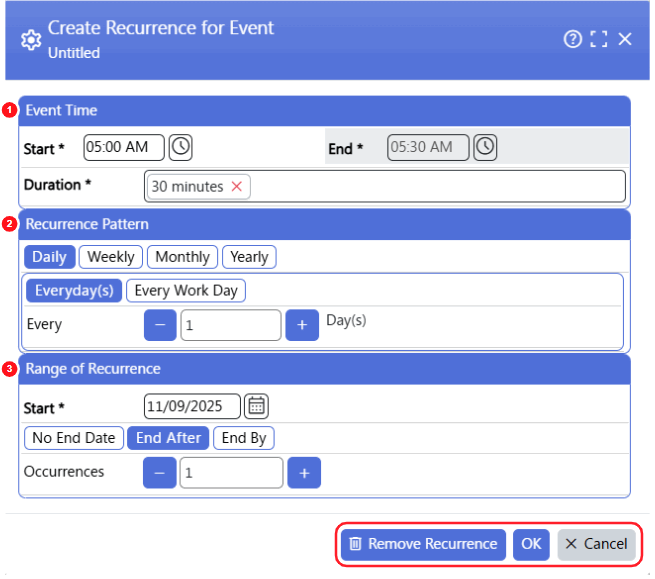Click the Recurrence Pattern section header
Image resolution: width=655 pixels, height=579 pixels.
click(325, 224)
